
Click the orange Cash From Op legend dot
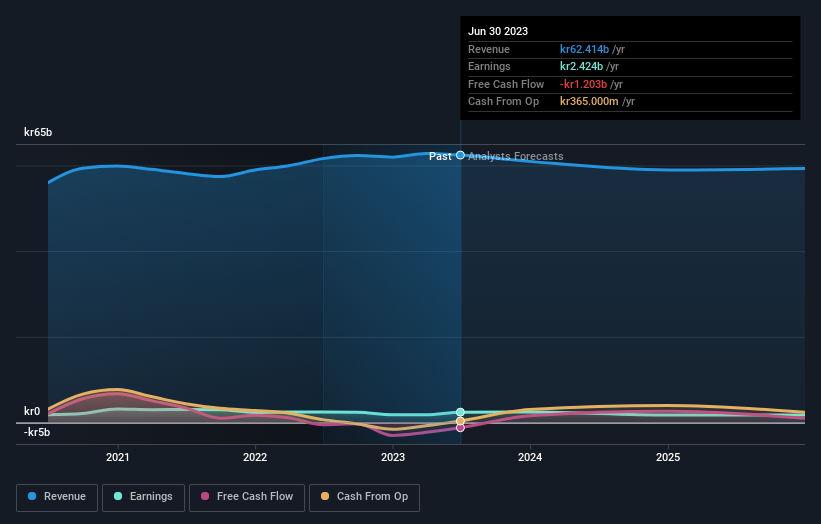(x=325, y=496)
